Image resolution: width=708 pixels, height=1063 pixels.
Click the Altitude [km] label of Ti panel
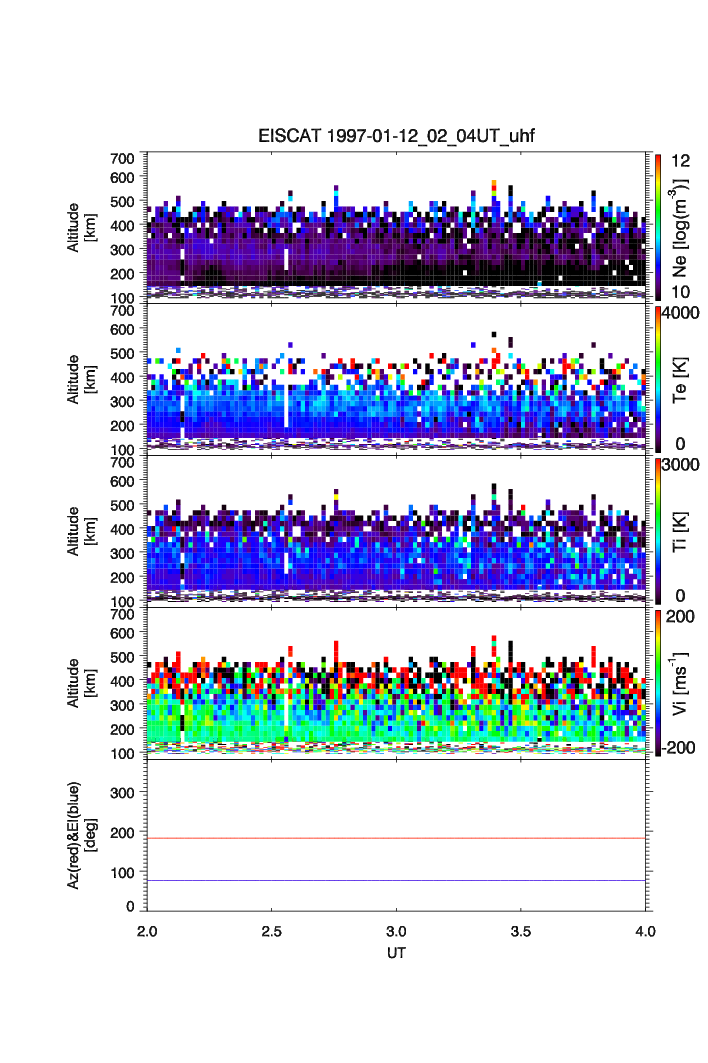tap(81, 532)
